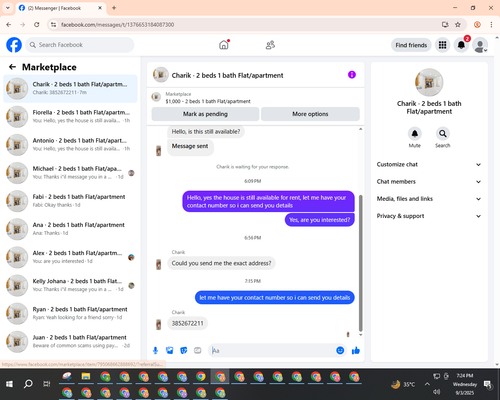Open conversation information purple icon
The width and height of the screenshot is (500, 400).
352,75
